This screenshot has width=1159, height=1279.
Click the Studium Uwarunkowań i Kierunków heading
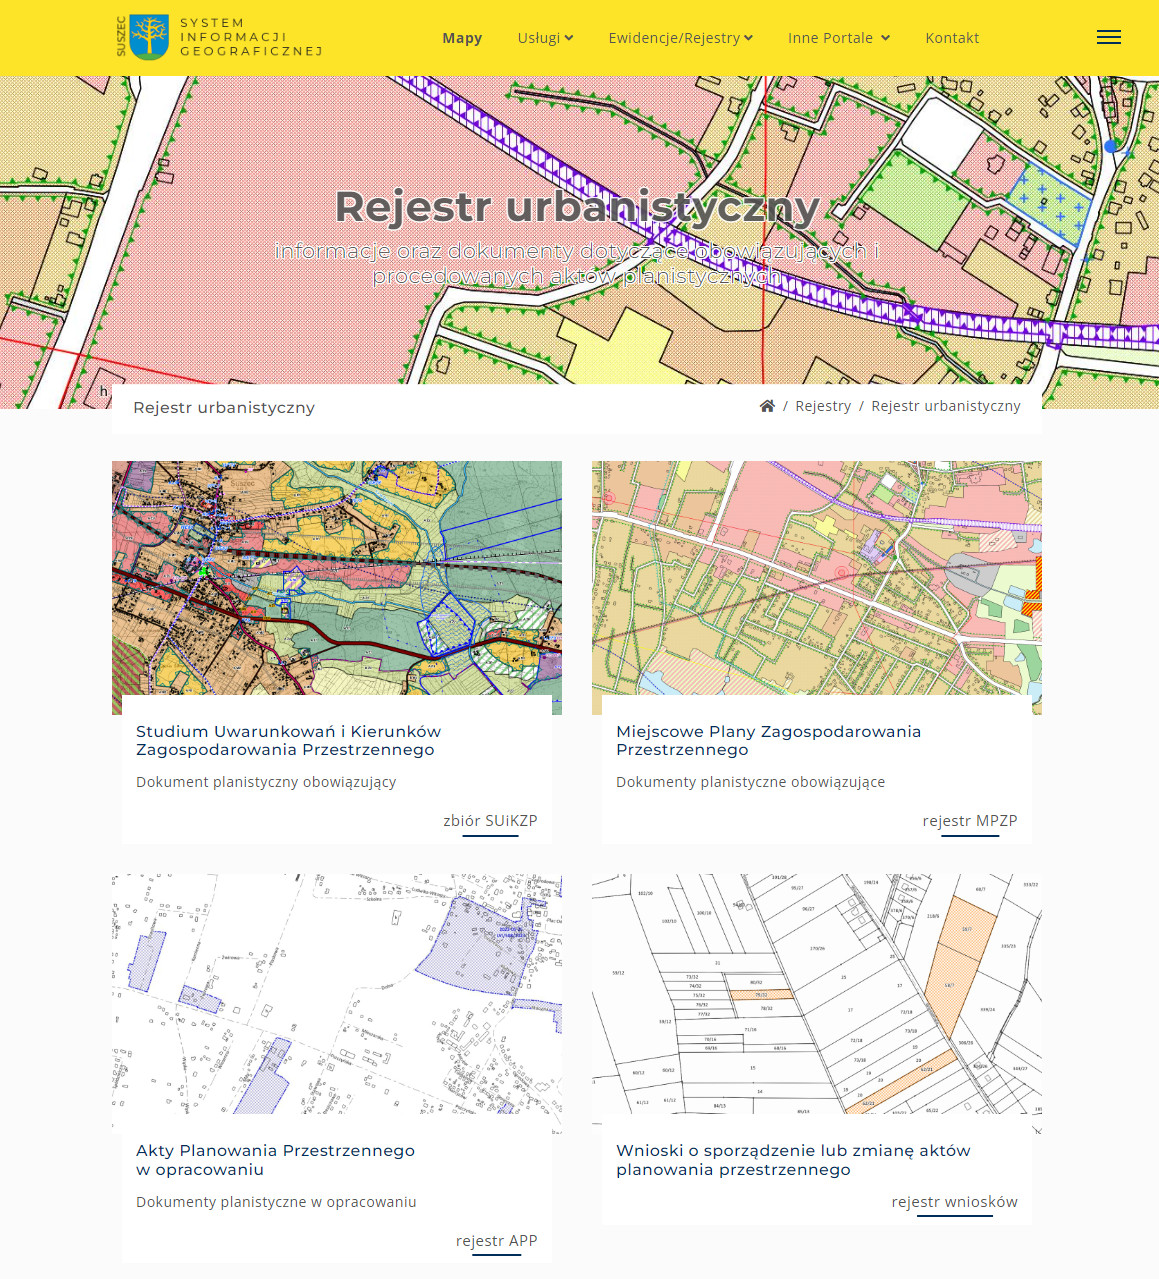point(288,741)
